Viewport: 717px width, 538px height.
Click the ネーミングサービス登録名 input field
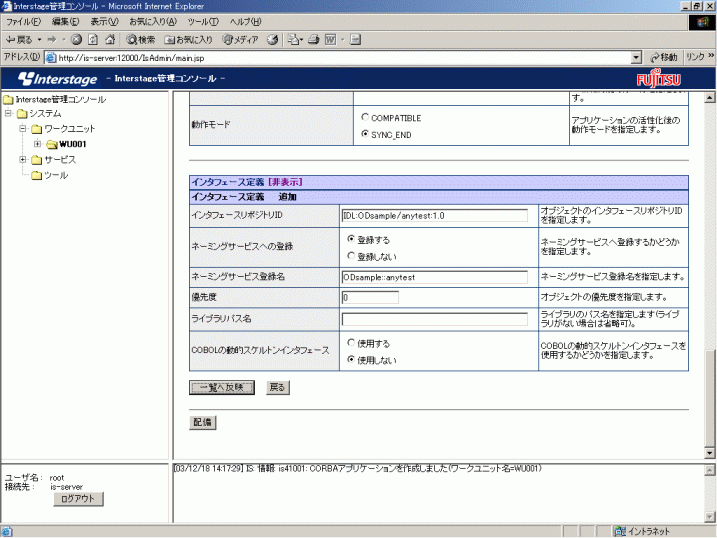[x=435, y=277]
